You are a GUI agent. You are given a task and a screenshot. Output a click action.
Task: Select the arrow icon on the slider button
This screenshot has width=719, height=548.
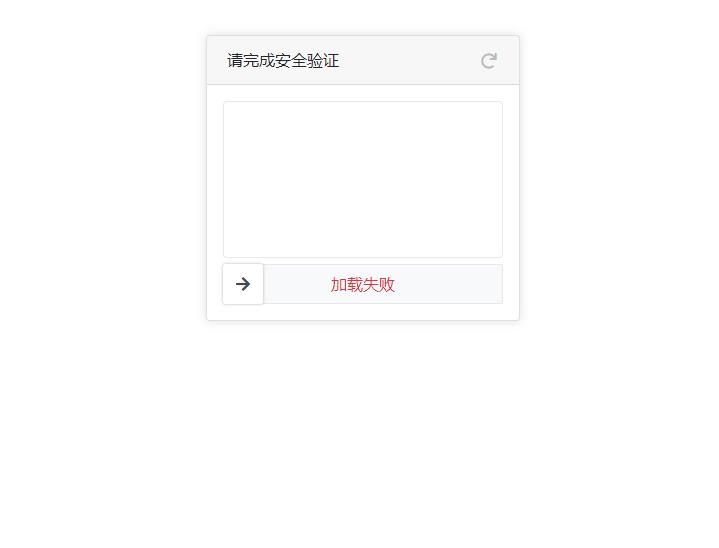tap(243, 284)
